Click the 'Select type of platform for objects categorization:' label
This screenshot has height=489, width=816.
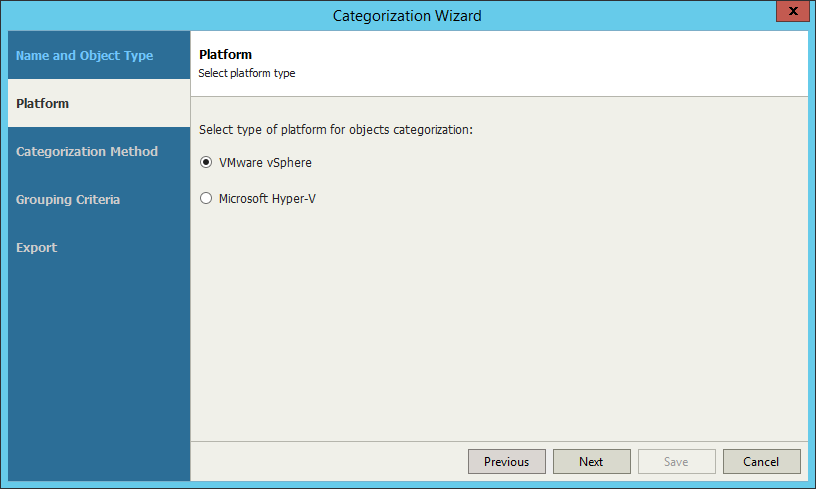click(x=336, y=130)
